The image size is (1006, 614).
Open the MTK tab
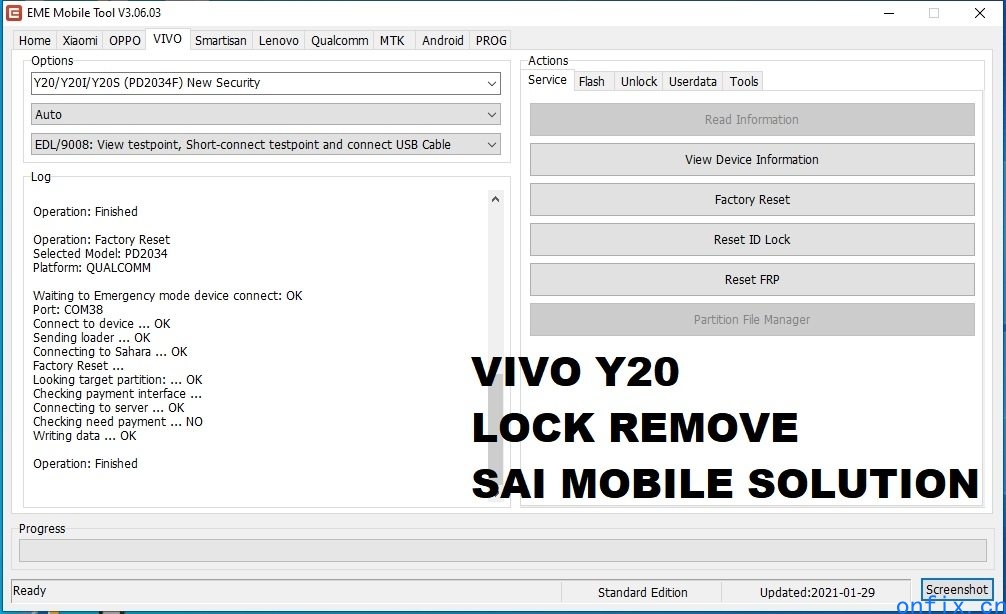(392, 40)
